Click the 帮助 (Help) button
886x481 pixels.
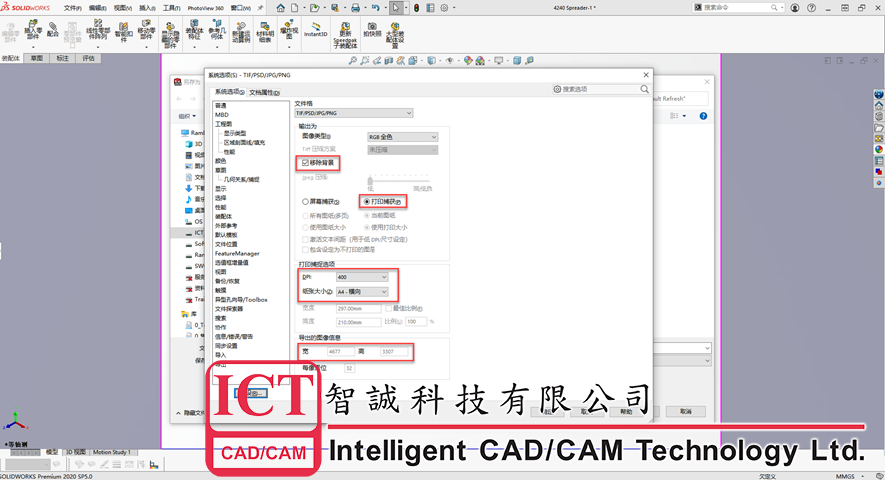[626, 411]
